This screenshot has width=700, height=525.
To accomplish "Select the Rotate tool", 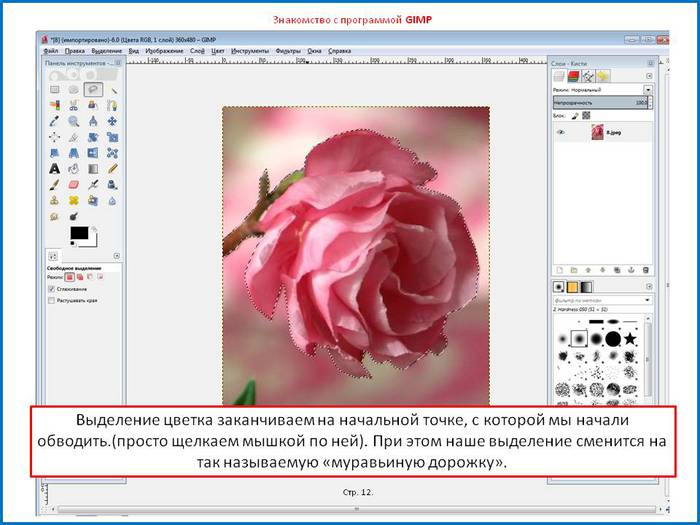I will [x=93, y=137].
